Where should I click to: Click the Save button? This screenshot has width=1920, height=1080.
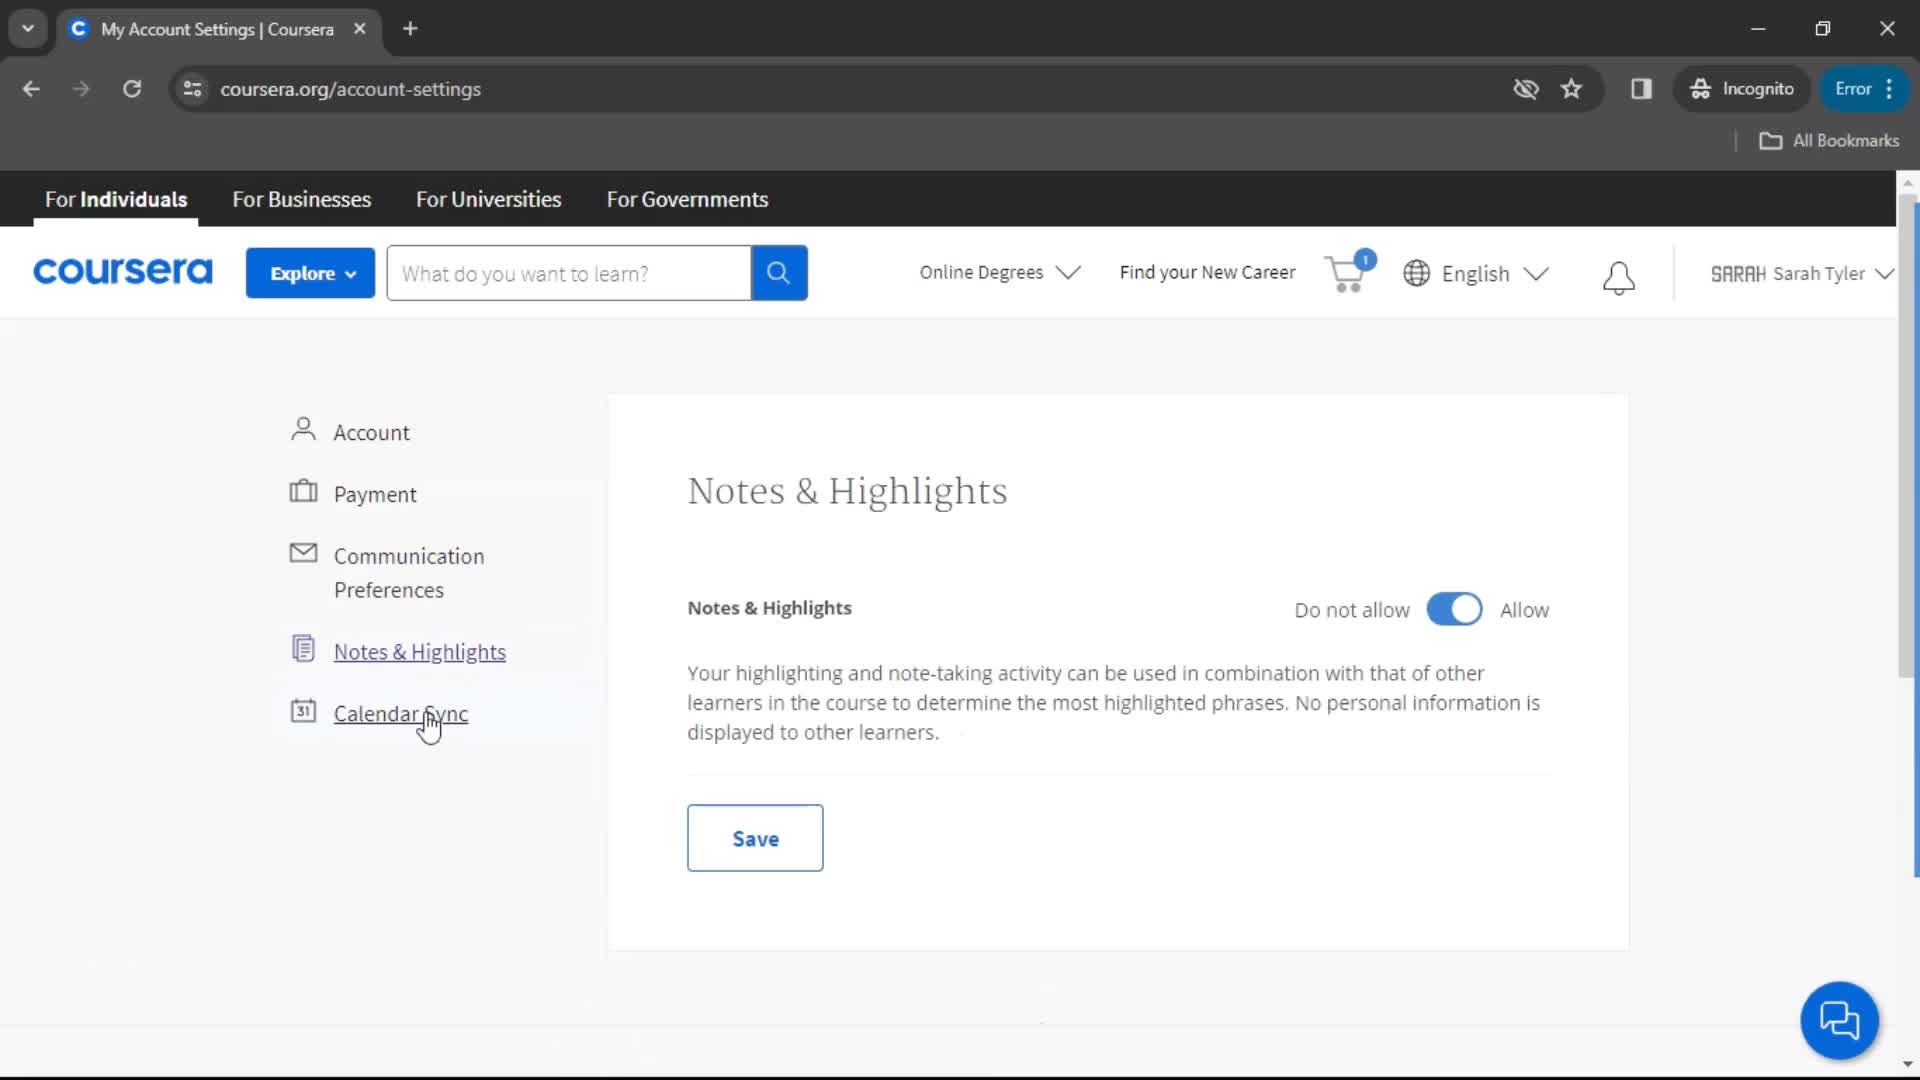pyautogui.click(x=756, y=837)
